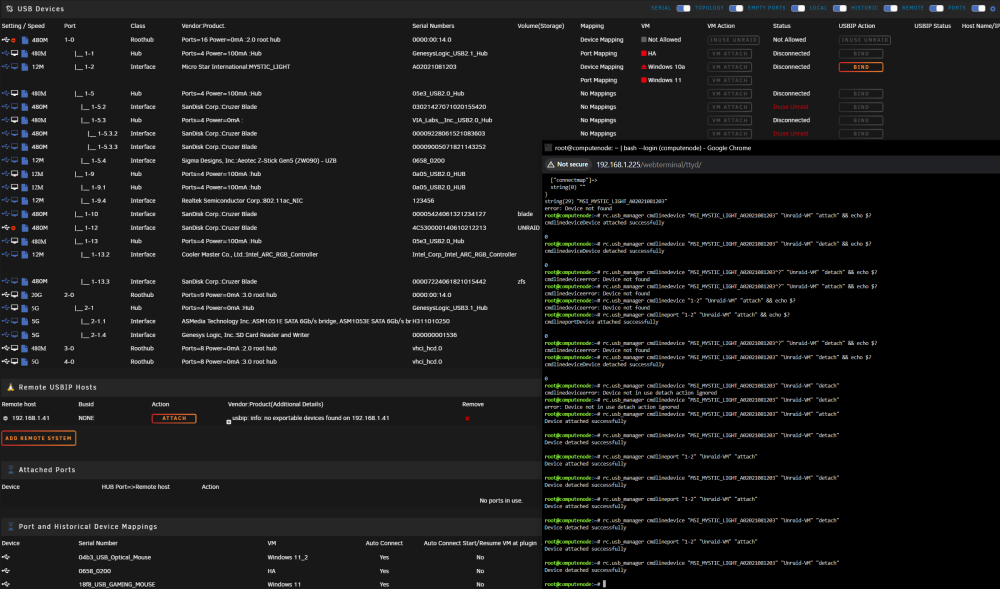
Task: Click the monitor icon on the 1-5.2 Cruzer Blade row
Action: point(15,106)
